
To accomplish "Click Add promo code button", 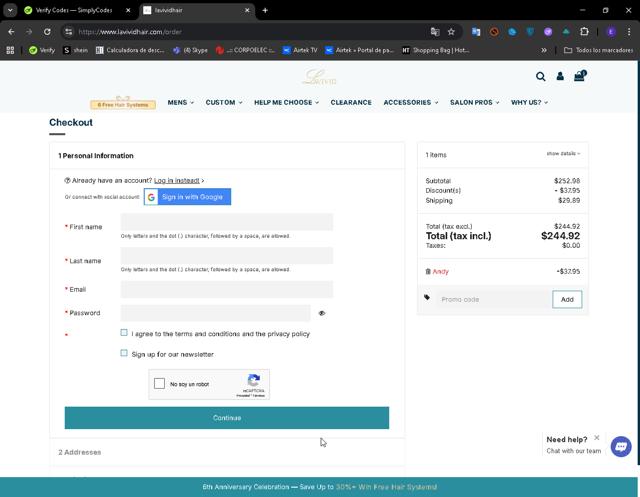I will point(567,300).
